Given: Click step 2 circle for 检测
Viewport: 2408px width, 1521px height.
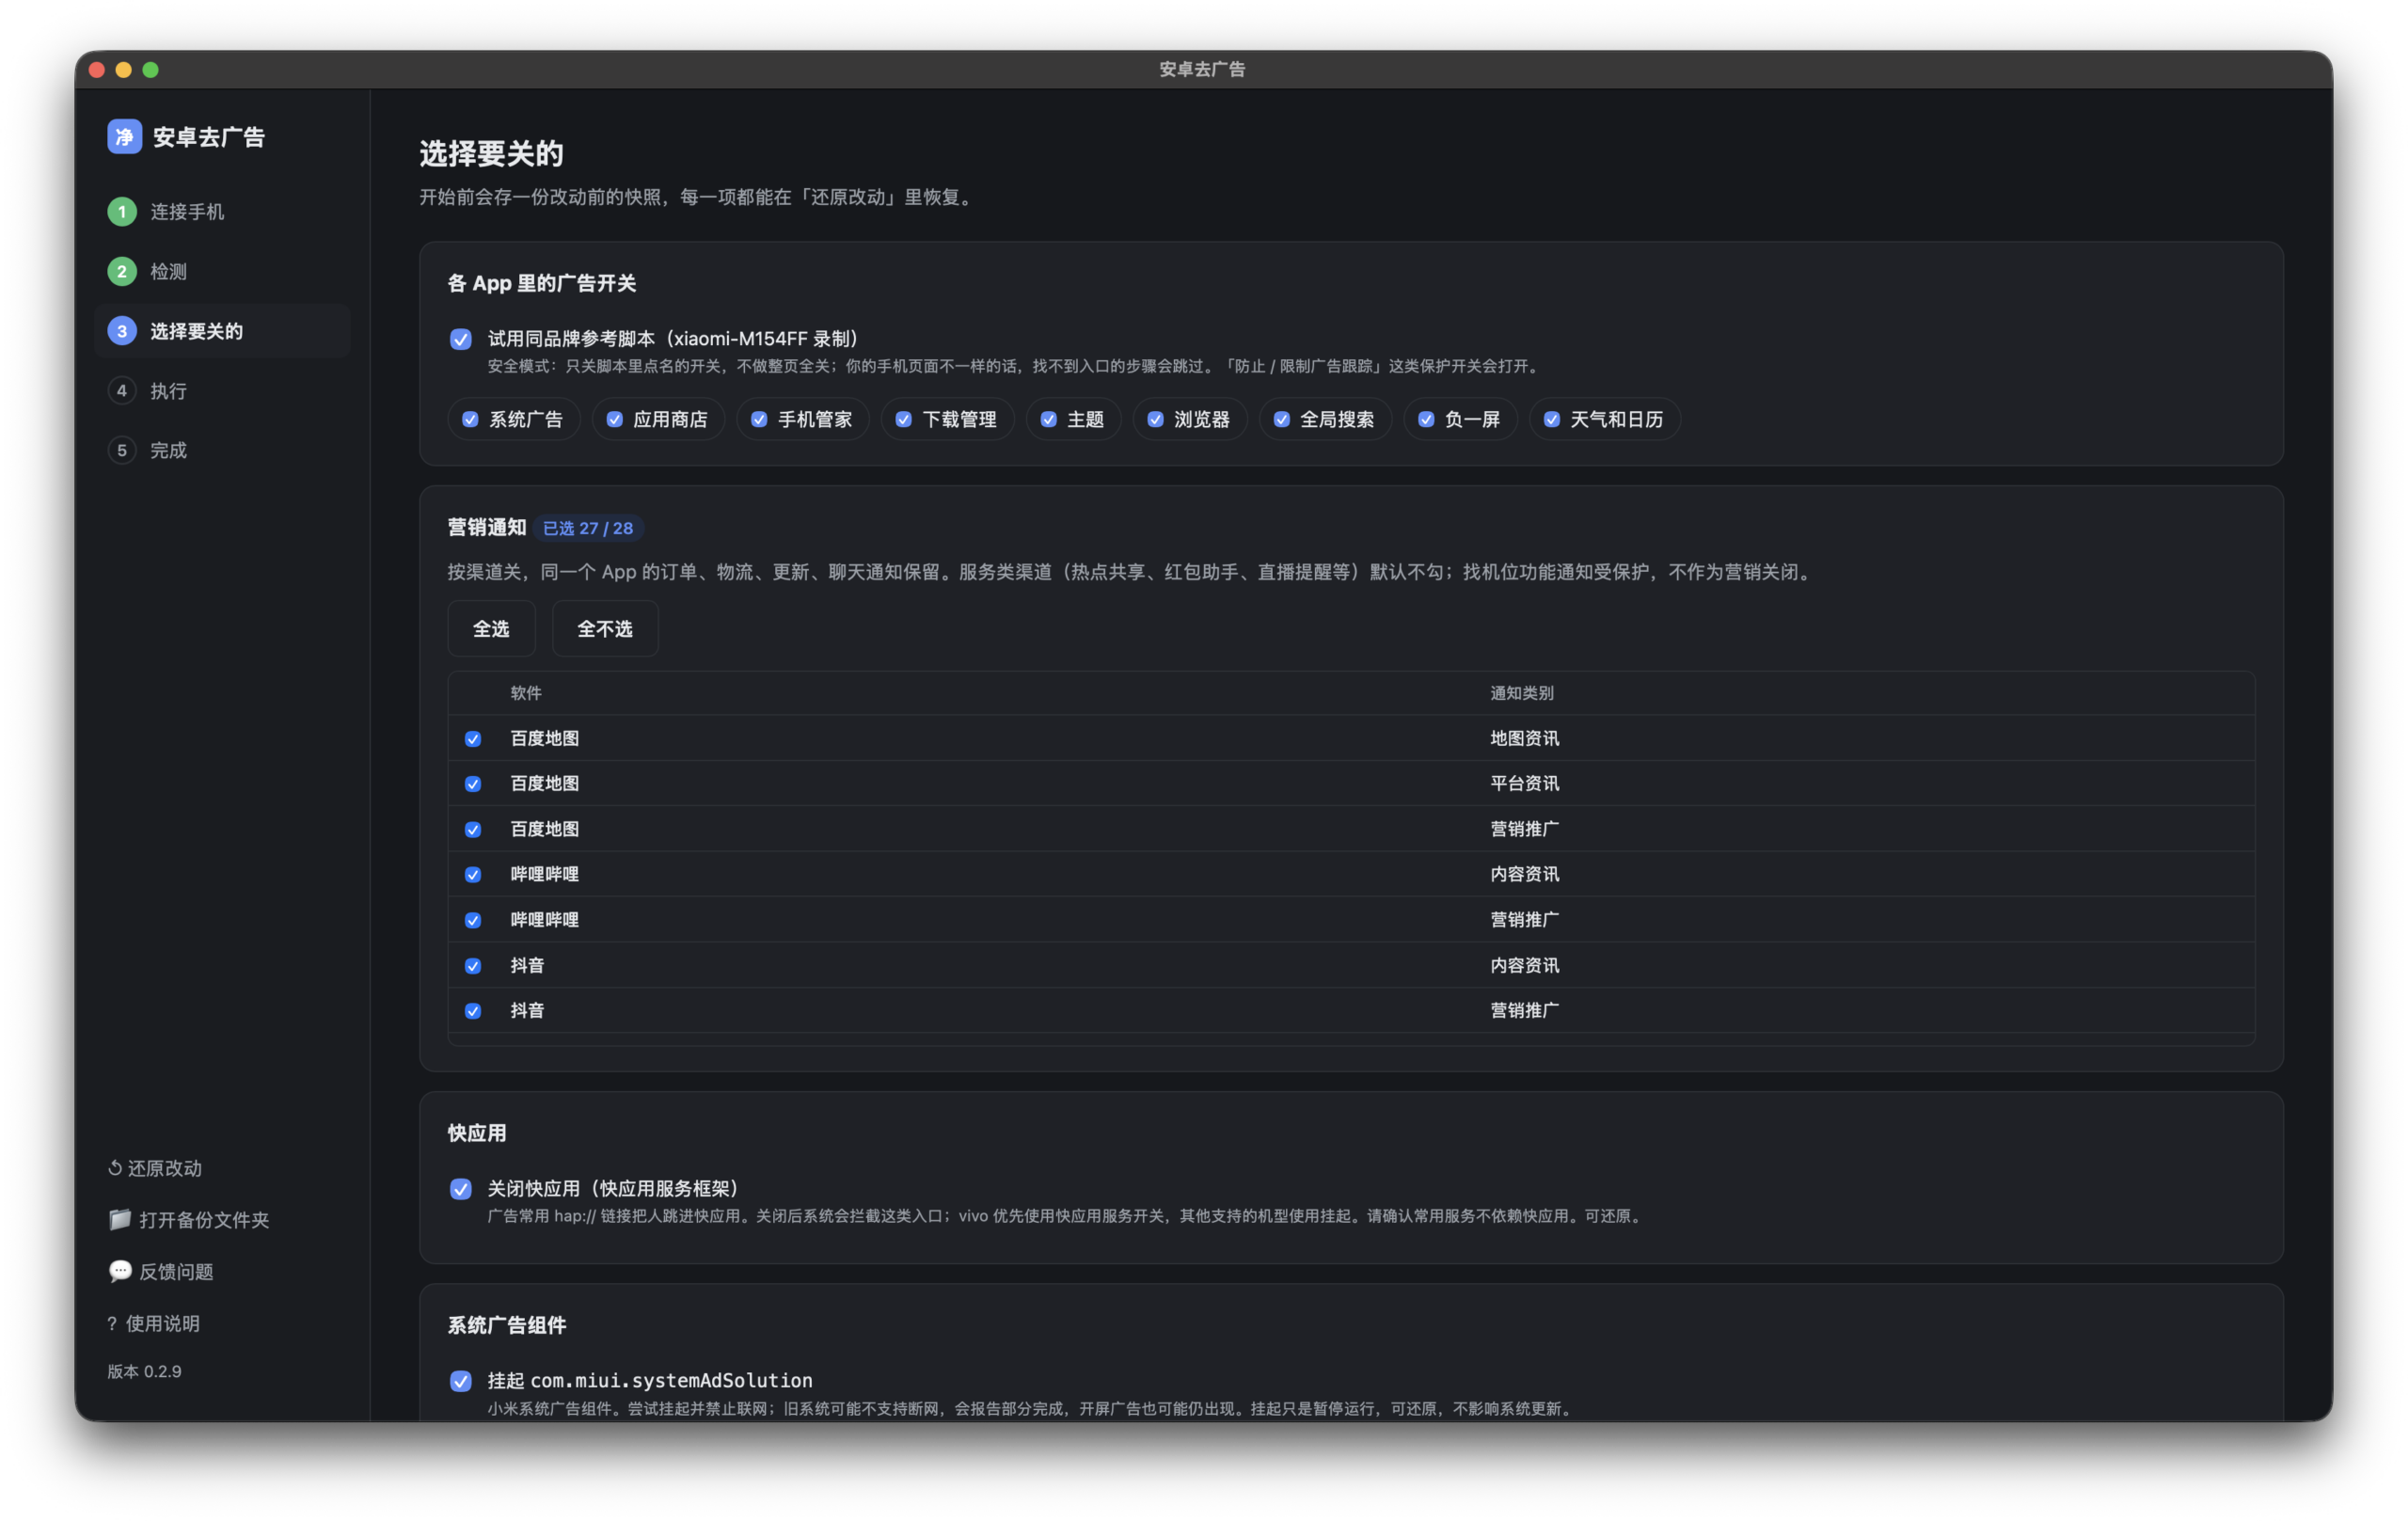Looking at the screenshot, I should [x=122, y=271].
